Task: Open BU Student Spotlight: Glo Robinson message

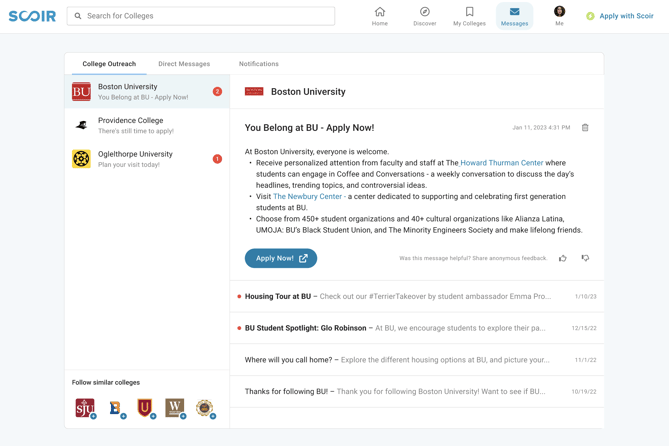Action: pyautogui.click(x=417, y=328)
